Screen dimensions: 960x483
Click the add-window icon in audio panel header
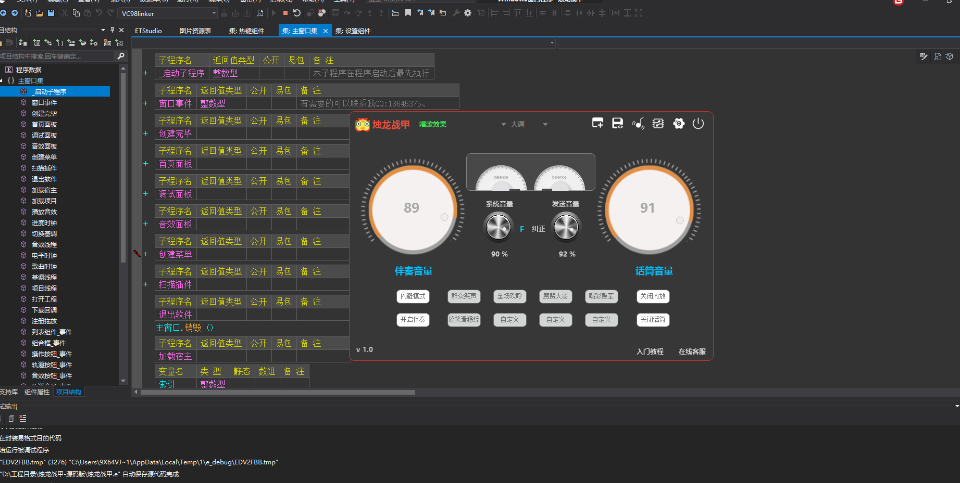pos(597,124)
